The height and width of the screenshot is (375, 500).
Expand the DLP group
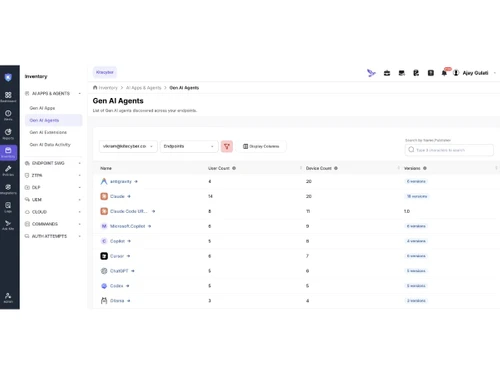click(x=80, y=188)
